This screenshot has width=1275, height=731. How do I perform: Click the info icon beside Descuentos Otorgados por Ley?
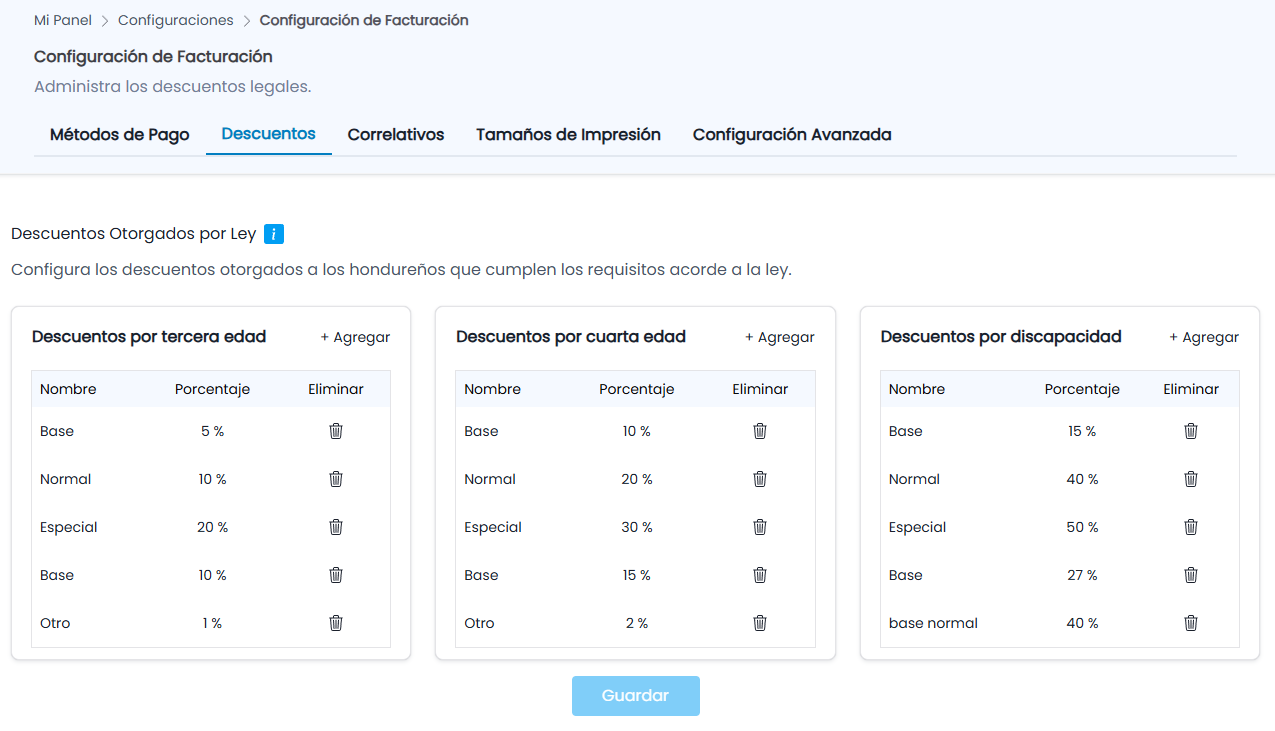[x=274, y=234]
